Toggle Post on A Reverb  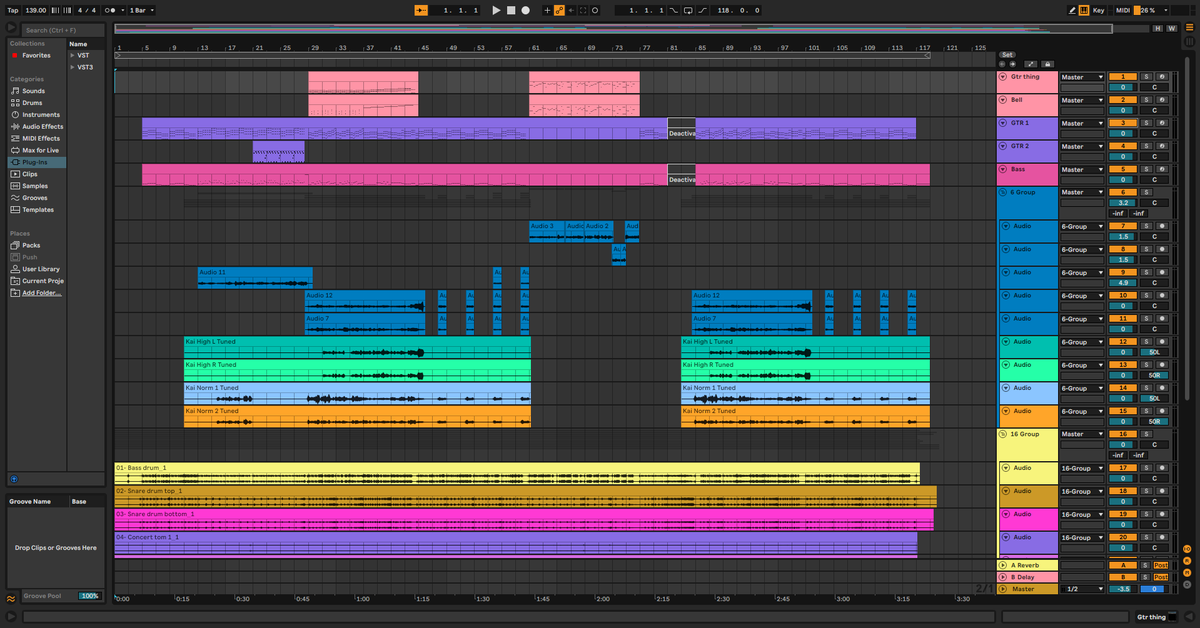pyautogui.click(x=1161, y=565)
